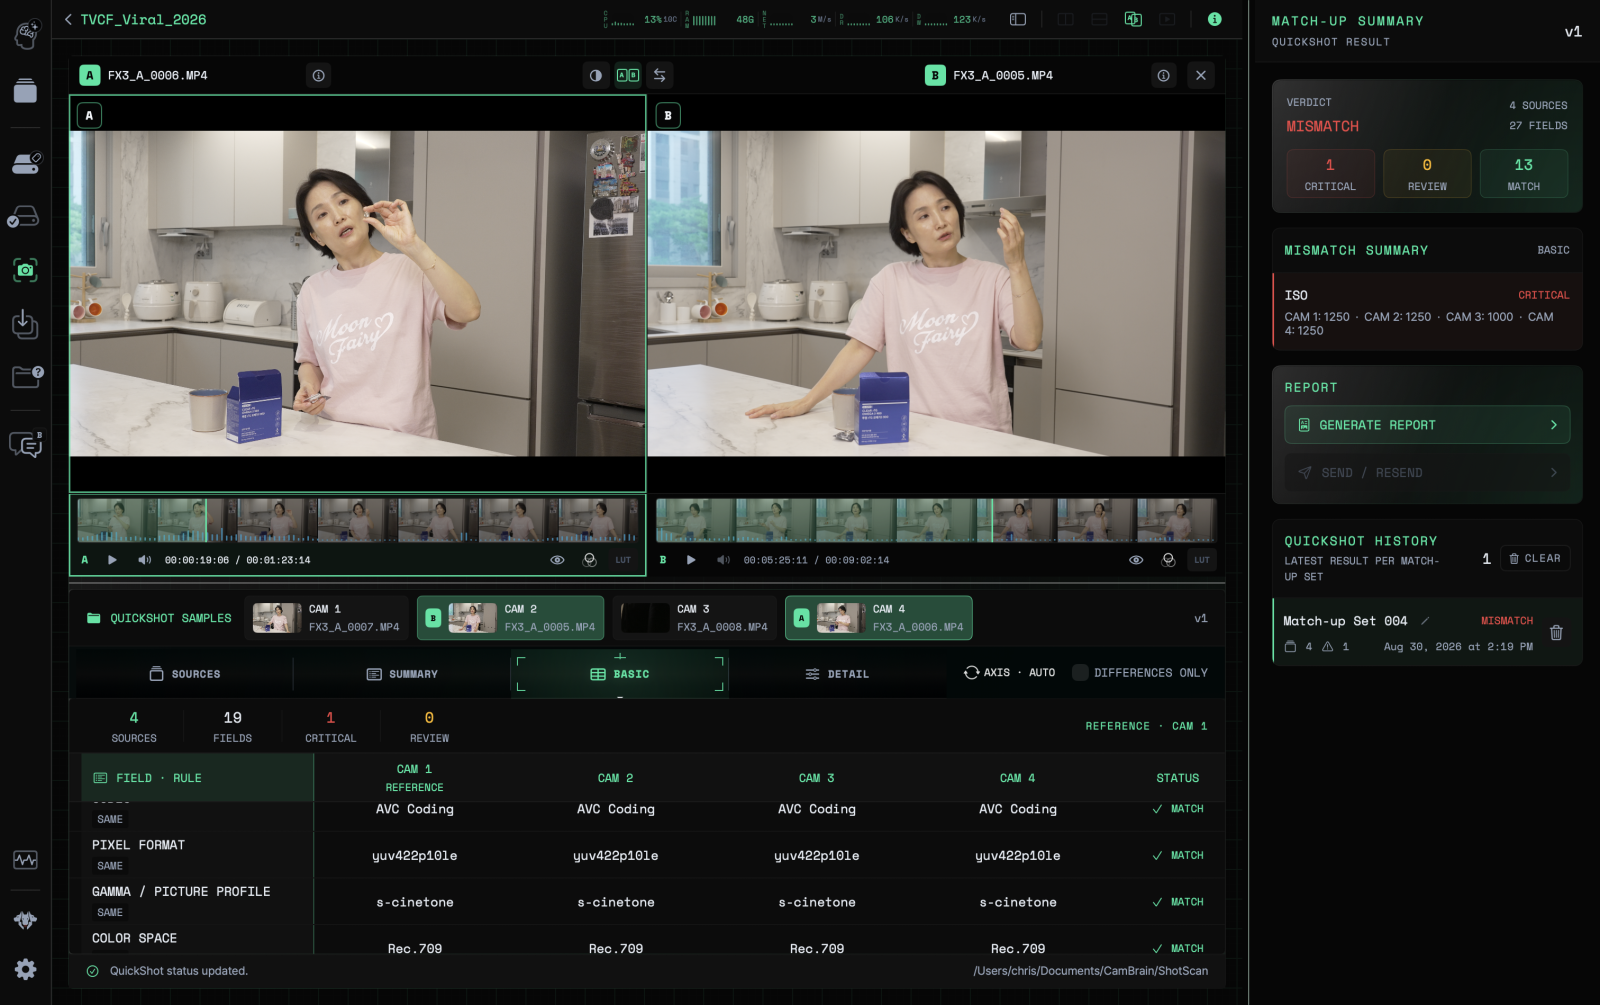Click viewer B filmstrip timeline
Viewport: 1600px width, 1005px height.
click(936, 520)
